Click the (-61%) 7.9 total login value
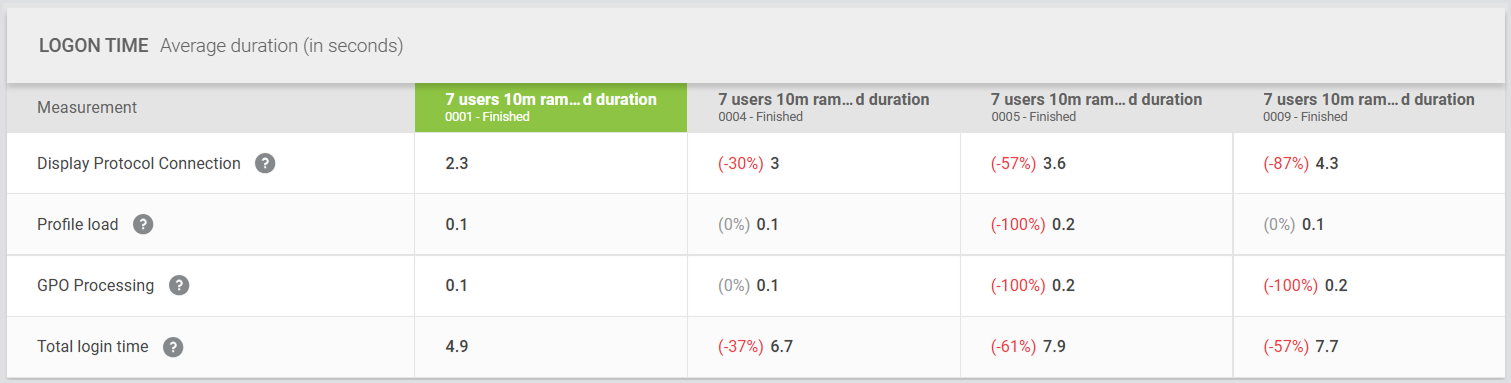Screen dimensions: 1511x383 (x=1028, y=347)
